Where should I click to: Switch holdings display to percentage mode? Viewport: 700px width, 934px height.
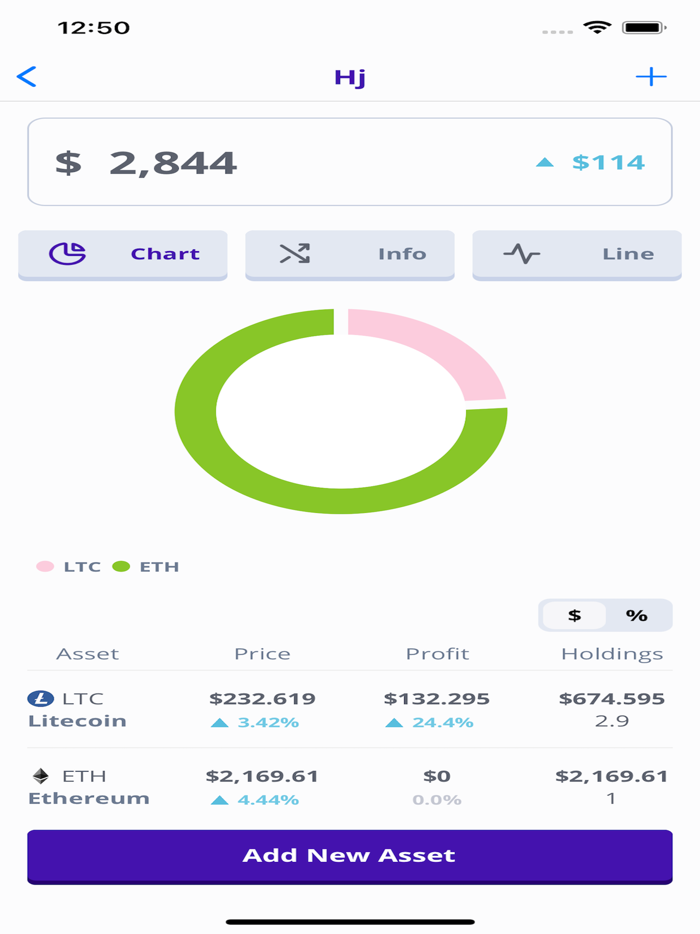[638, 615]
